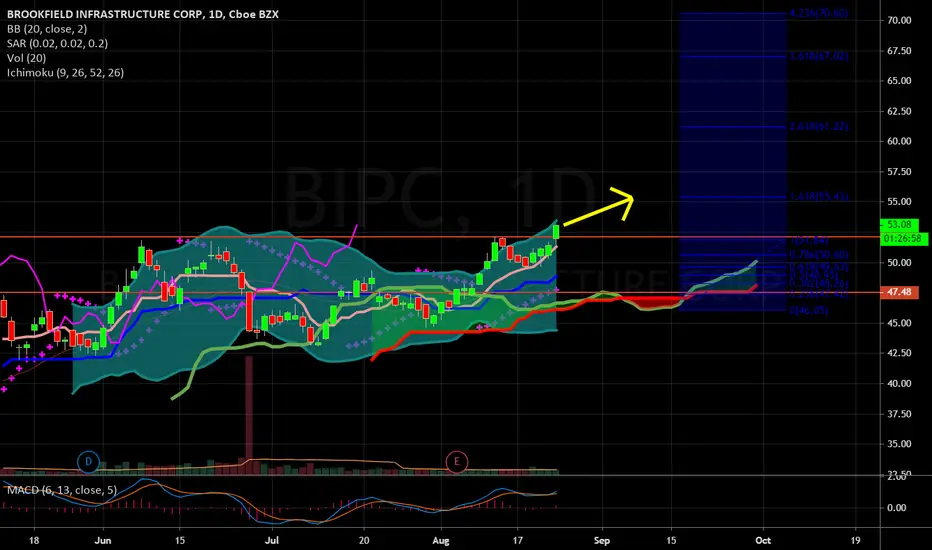The width and height of the screenshot is (932, 550).
Task: Click the Jul label on the time axis
Action: click(272, 540)
